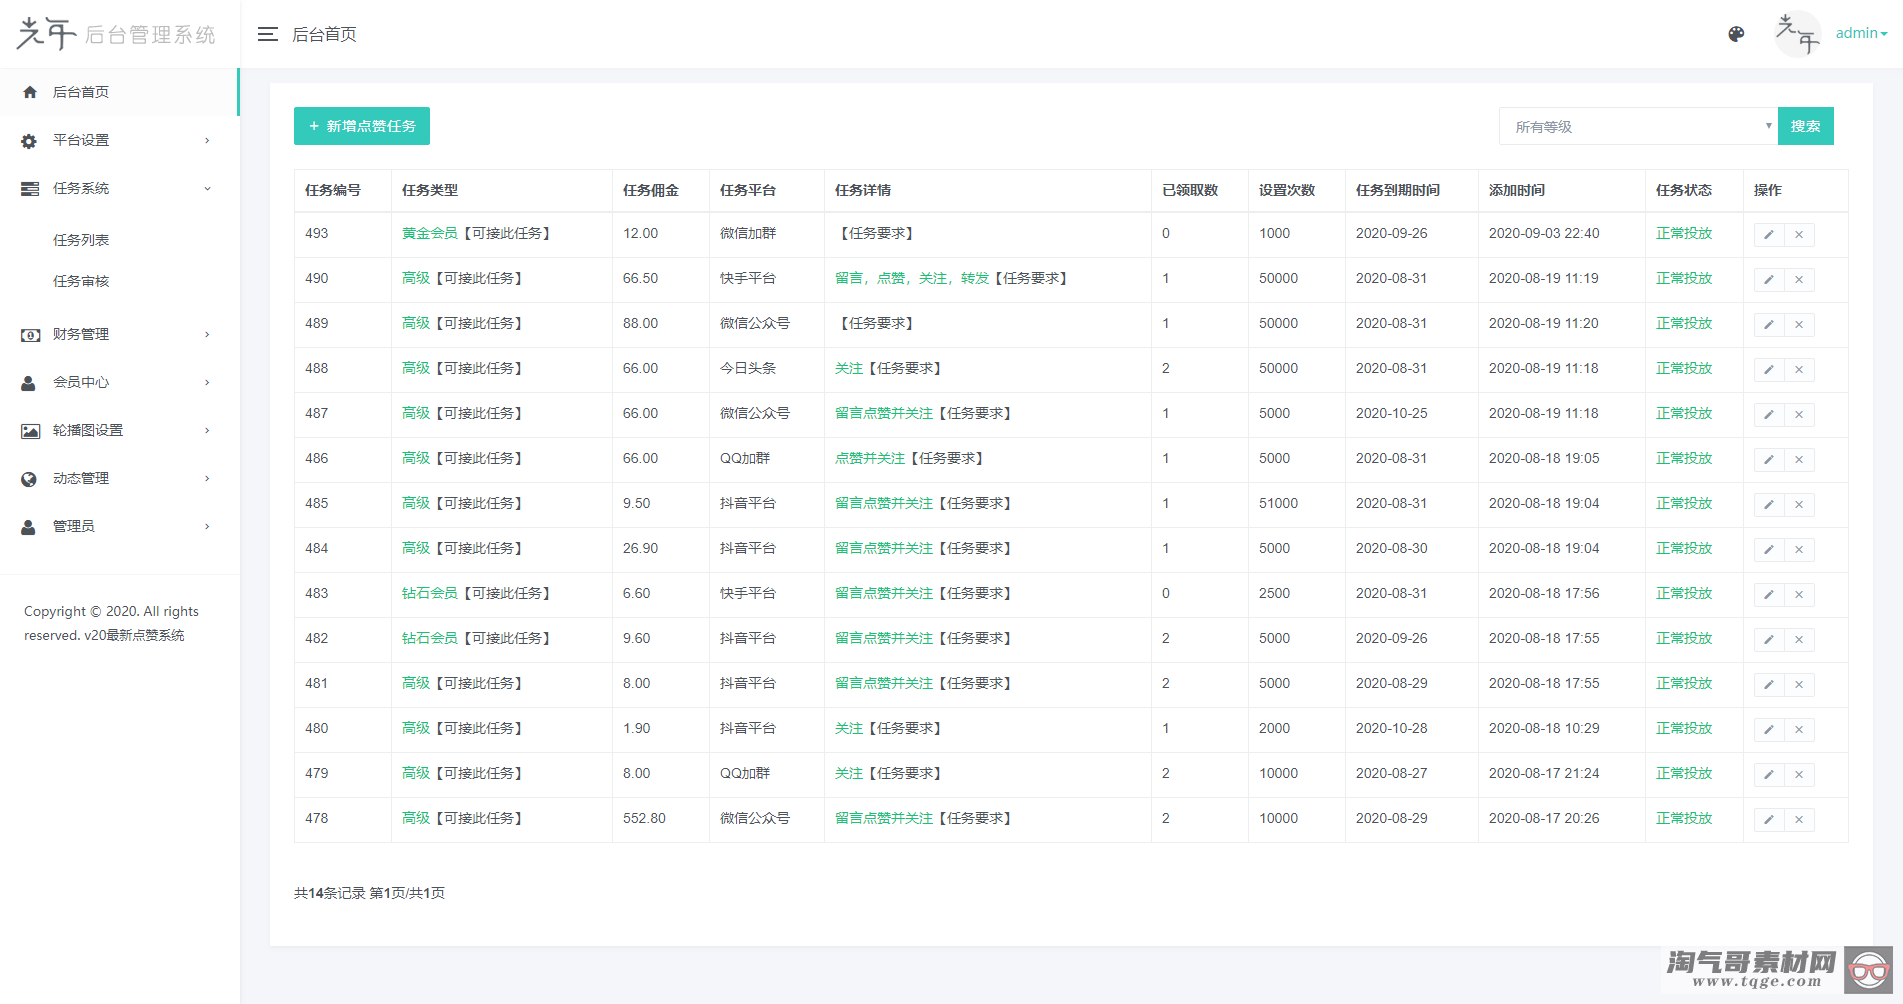Delete task 490 with the X icon
Screen dimensions: 1903x1004
click(x=1799, y=280)
